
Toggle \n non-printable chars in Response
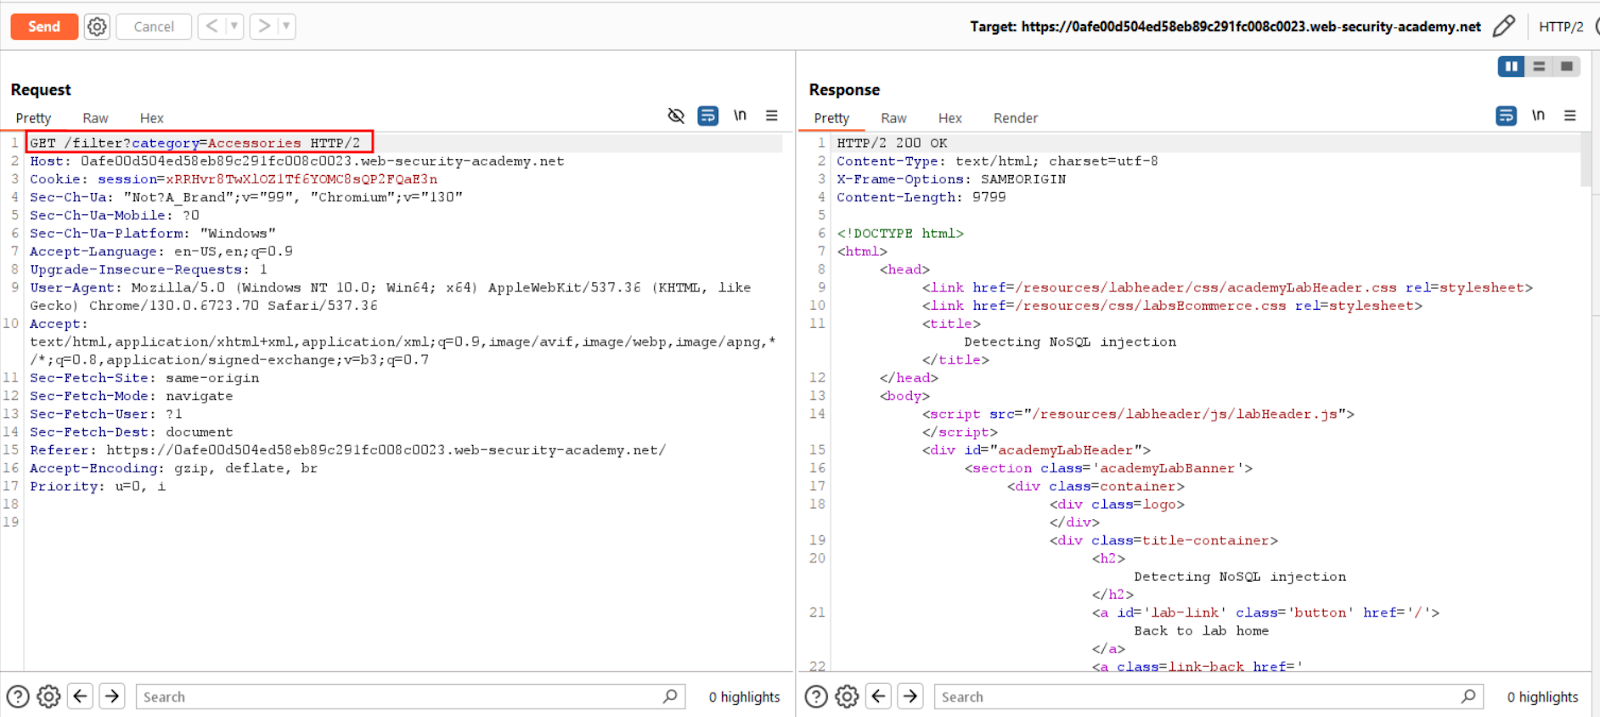pos(1538,116)
